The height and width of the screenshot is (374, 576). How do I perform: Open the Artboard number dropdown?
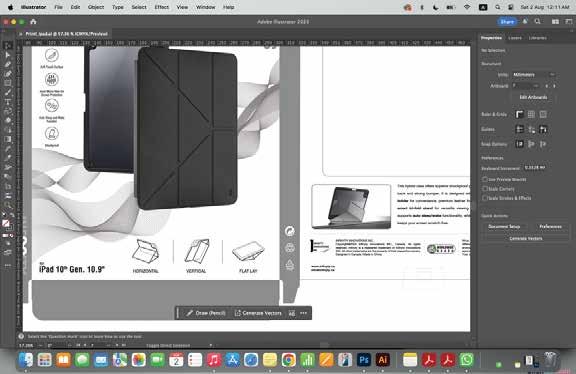tap(526, 86)
